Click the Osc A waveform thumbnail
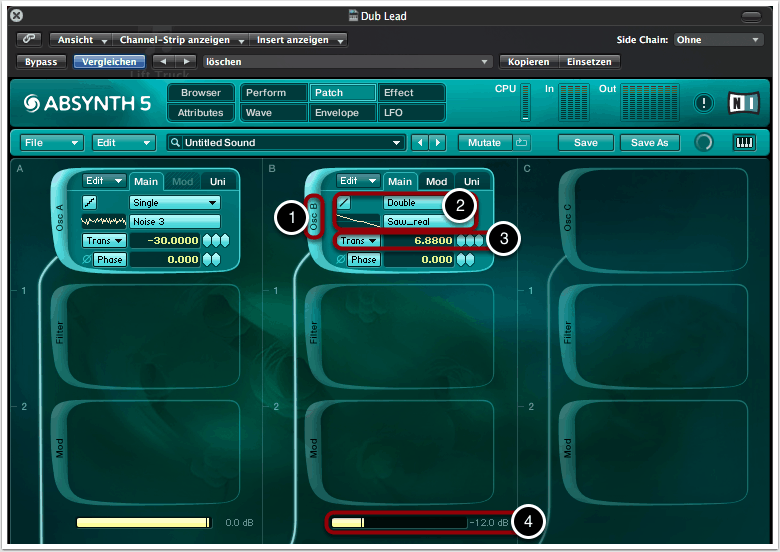The height and width of the screenshot is (552, 780). tap(103, 221)
